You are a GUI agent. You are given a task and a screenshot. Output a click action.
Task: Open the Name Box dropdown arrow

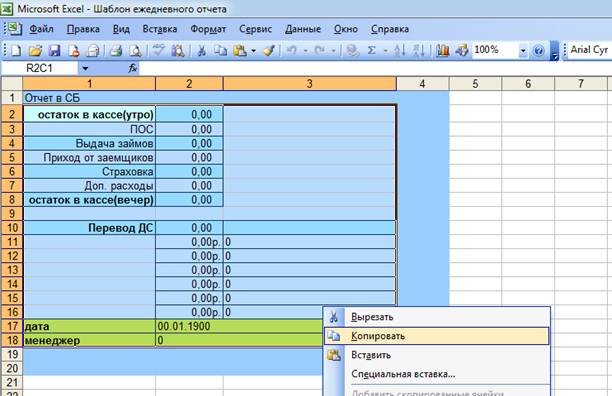(85, 69)
